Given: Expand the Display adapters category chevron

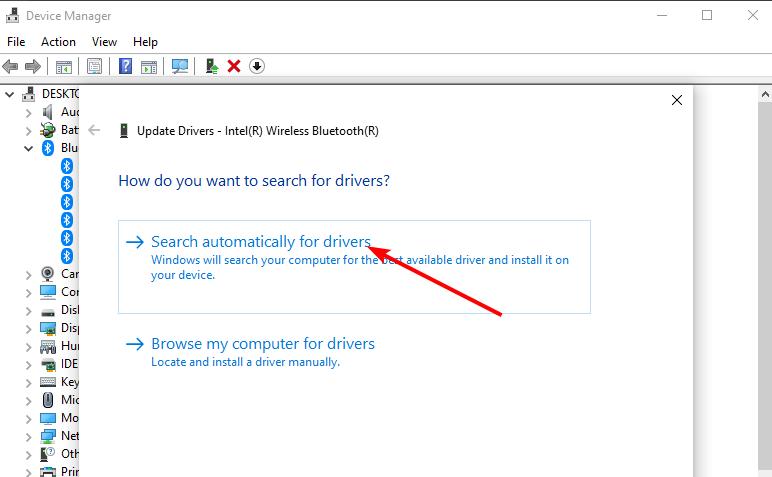Looking at the screenshot, I should tap(29, 329).
